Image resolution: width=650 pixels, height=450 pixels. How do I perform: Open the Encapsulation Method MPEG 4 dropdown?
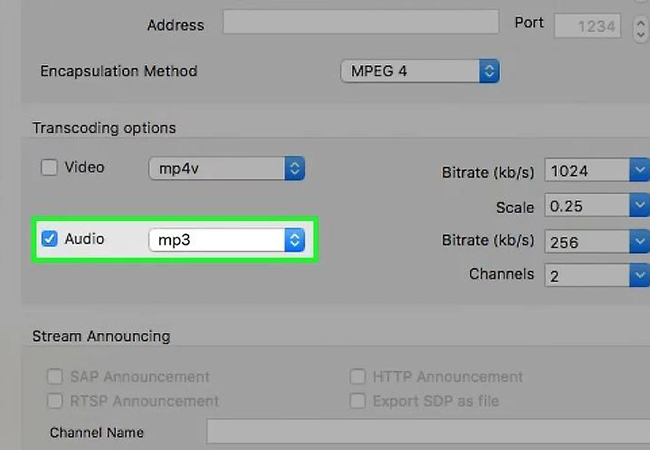click(x=420, y=71)
